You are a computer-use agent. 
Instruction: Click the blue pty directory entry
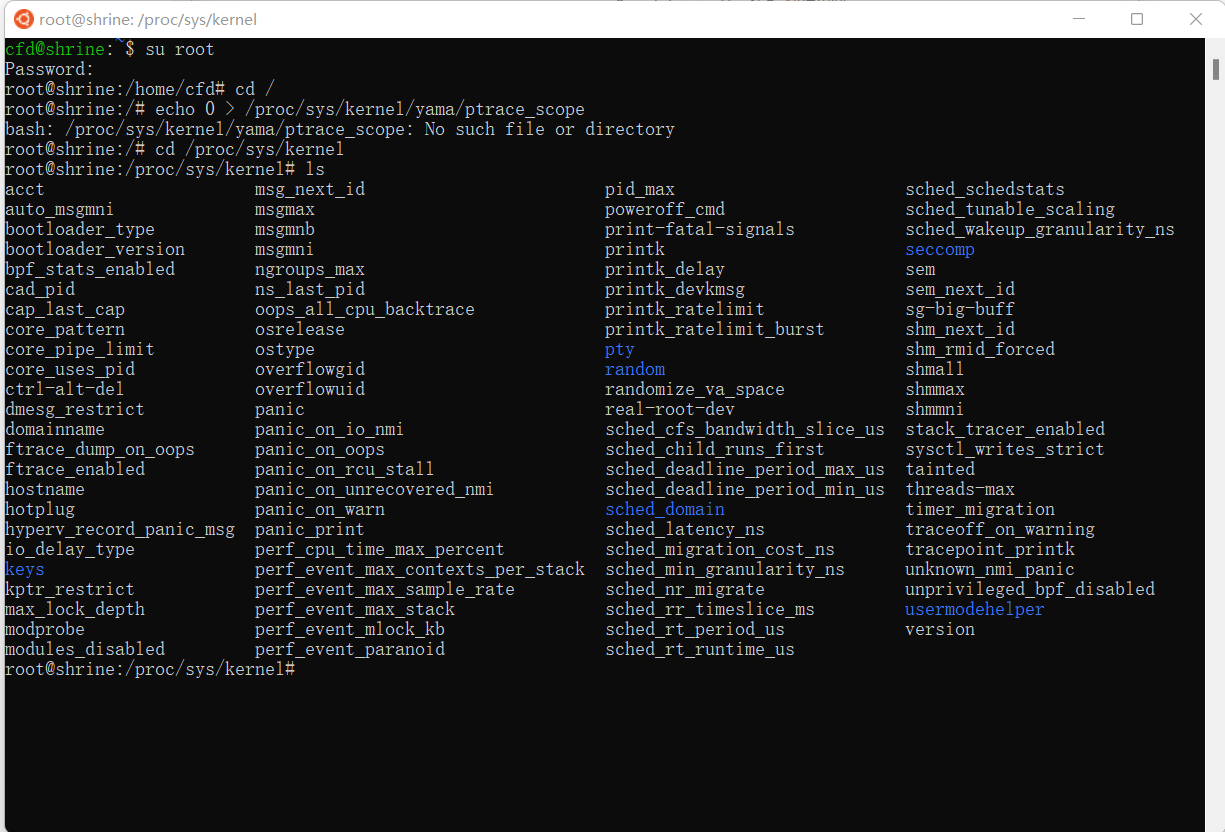click(620, 349)
